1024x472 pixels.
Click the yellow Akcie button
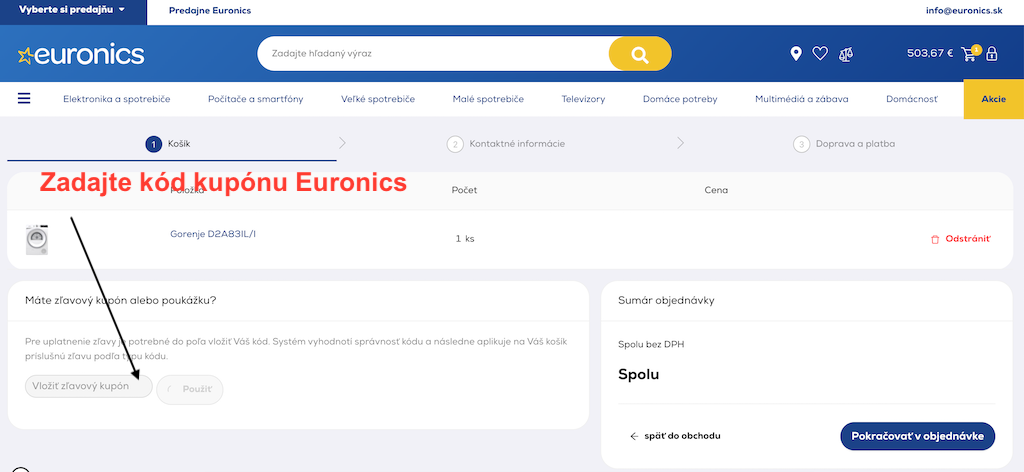993,99
